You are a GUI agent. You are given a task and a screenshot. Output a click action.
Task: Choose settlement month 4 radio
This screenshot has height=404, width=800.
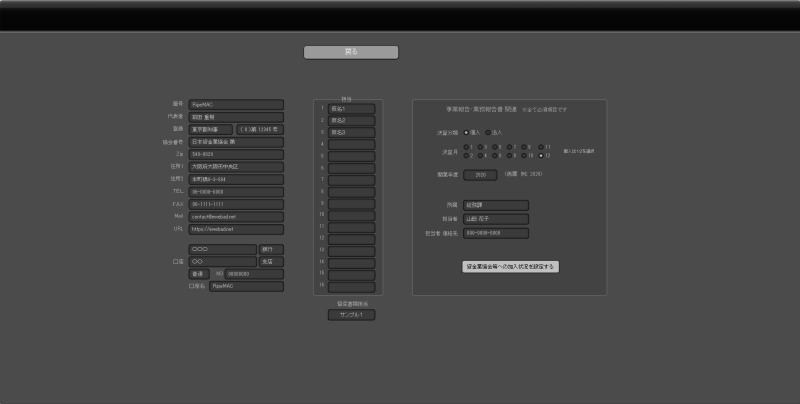(480, 156)
